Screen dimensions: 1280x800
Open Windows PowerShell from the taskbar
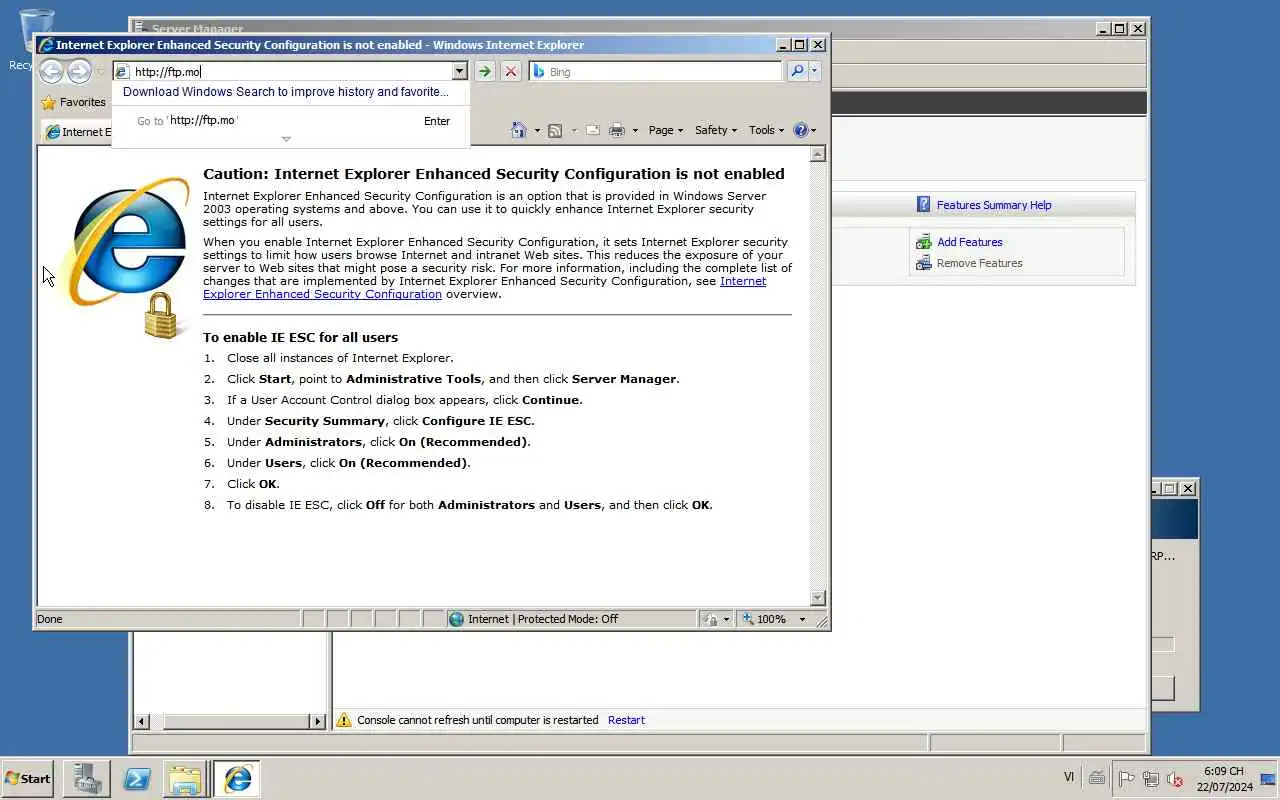click(x=137, y=779)
